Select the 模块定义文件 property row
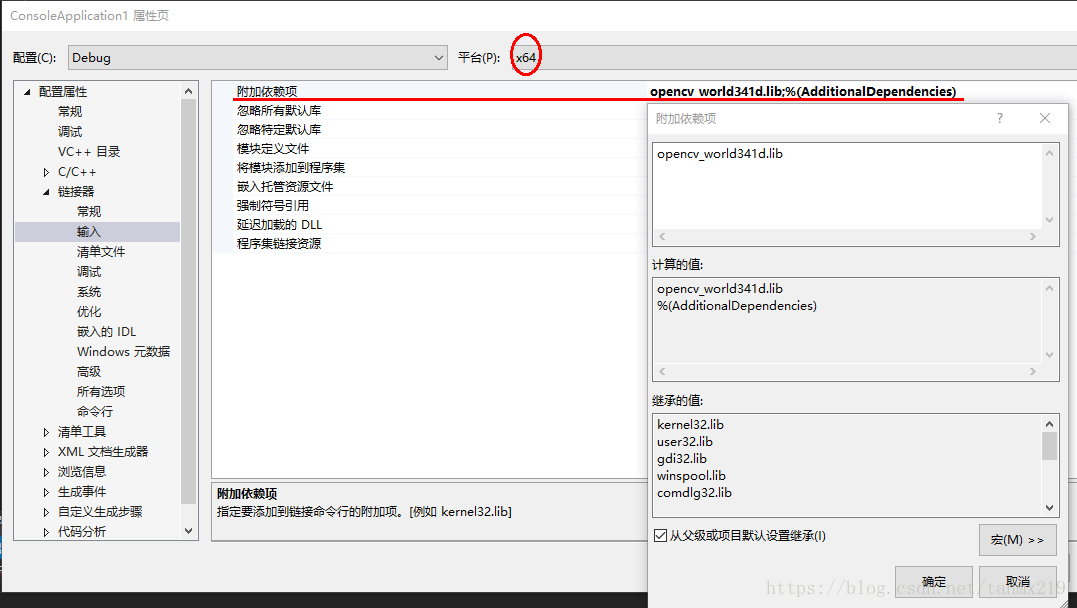 pyautogui.click(x=273, y=148)
